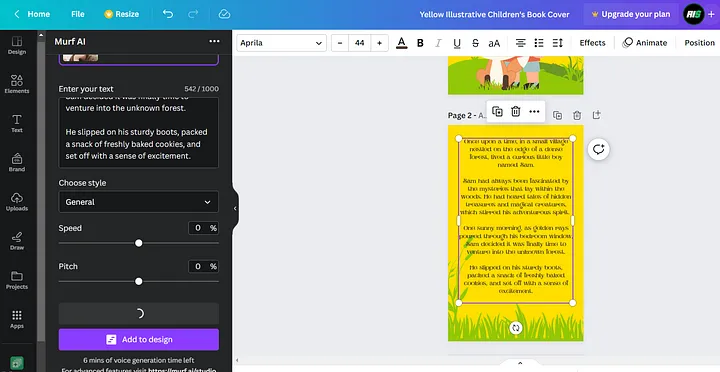Open text color picker icon
This screenshot has width=720, height=372.
point(402,43)
